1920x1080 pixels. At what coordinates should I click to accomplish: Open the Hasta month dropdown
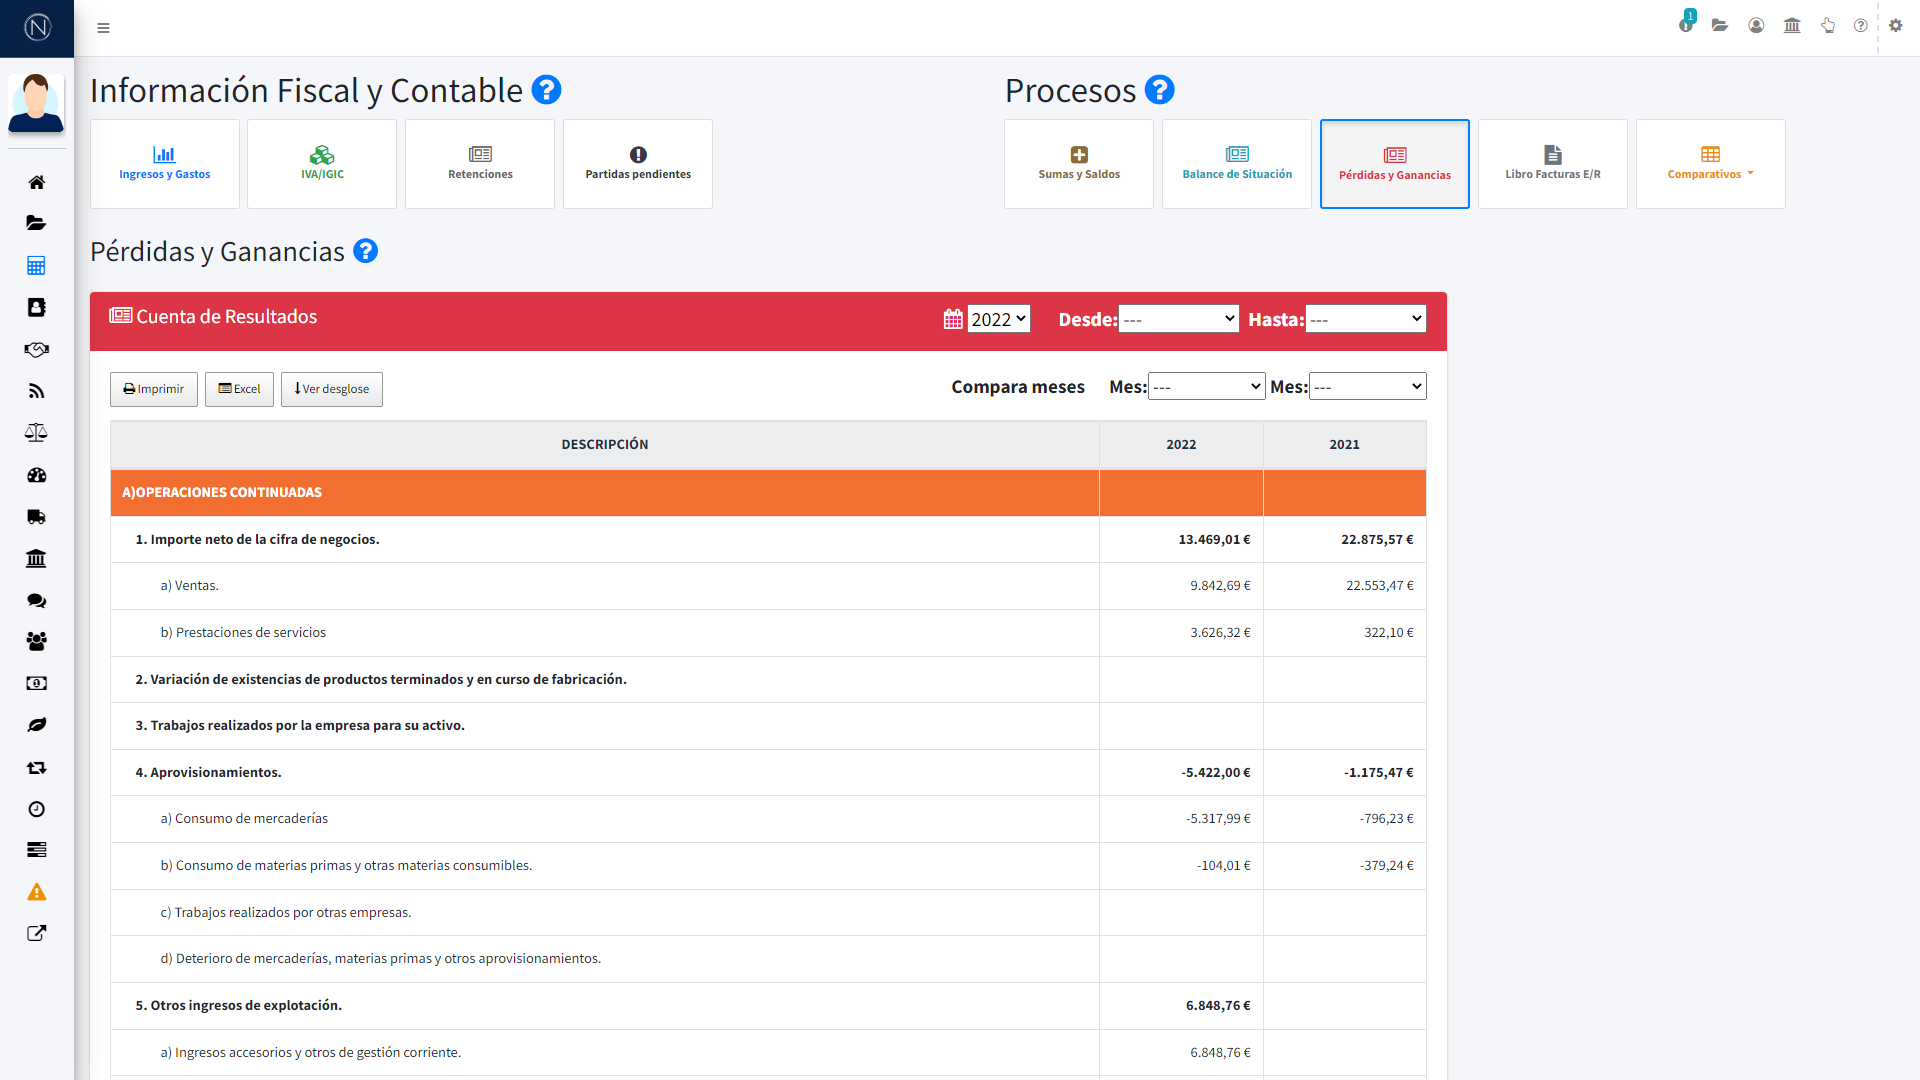coord(1365,319)
